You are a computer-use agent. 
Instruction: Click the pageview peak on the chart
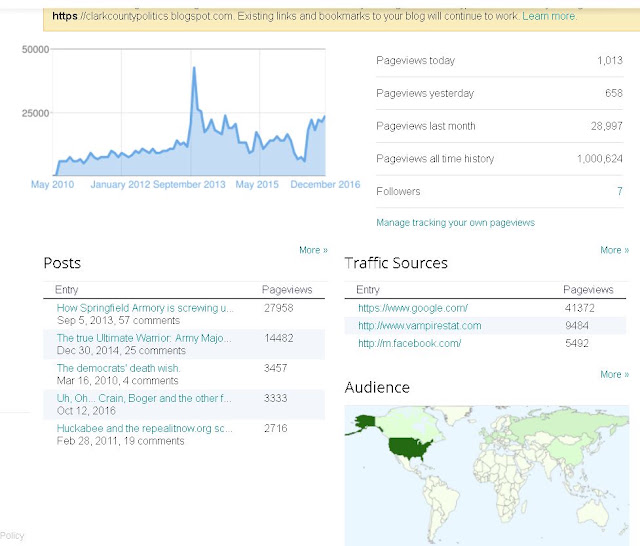click(x=194, y=68)
